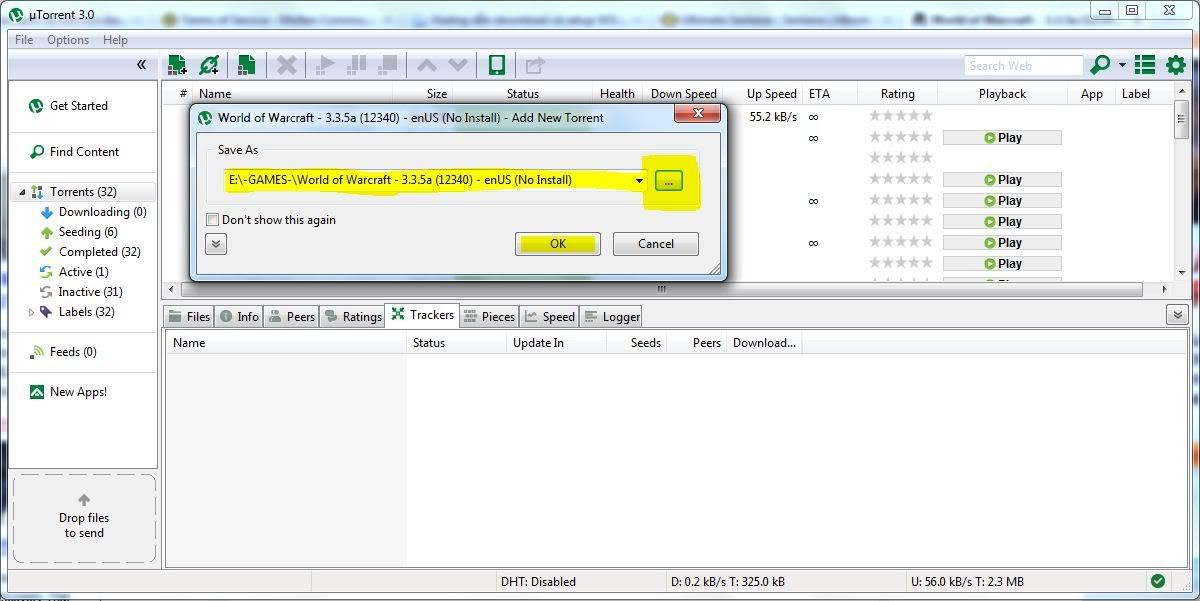Click Cancel in Add New Torrent dialog
Viewport: 1200px width, 601px height.
(x=656, y=244)
